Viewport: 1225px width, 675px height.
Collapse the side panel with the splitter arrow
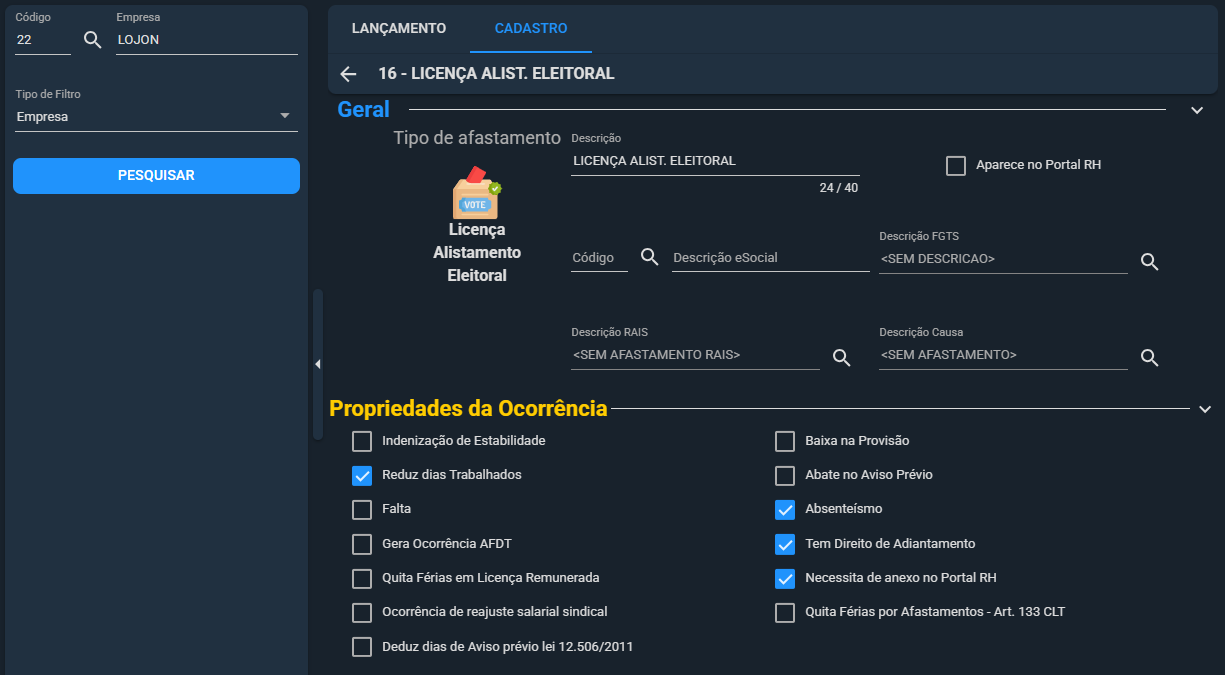[318, 364]
